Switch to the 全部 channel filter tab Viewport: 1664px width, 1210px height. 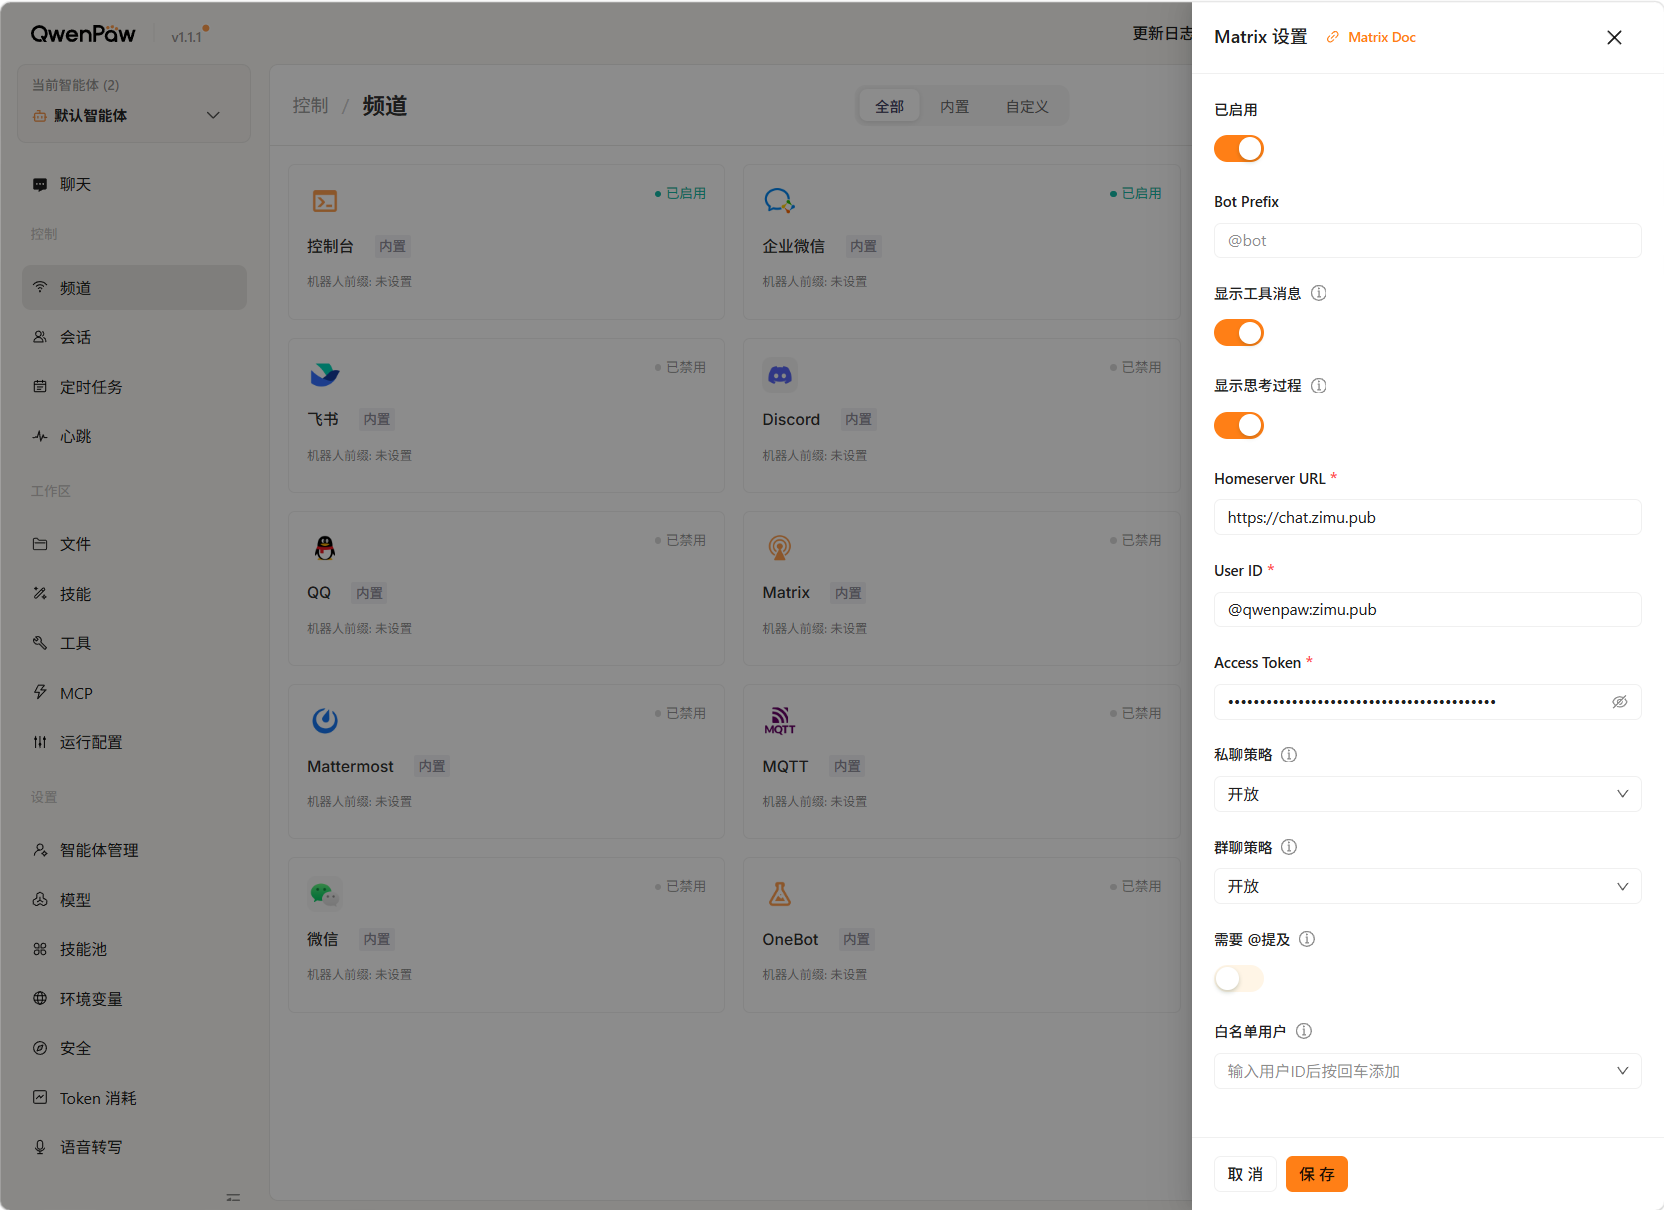[889, 106]
